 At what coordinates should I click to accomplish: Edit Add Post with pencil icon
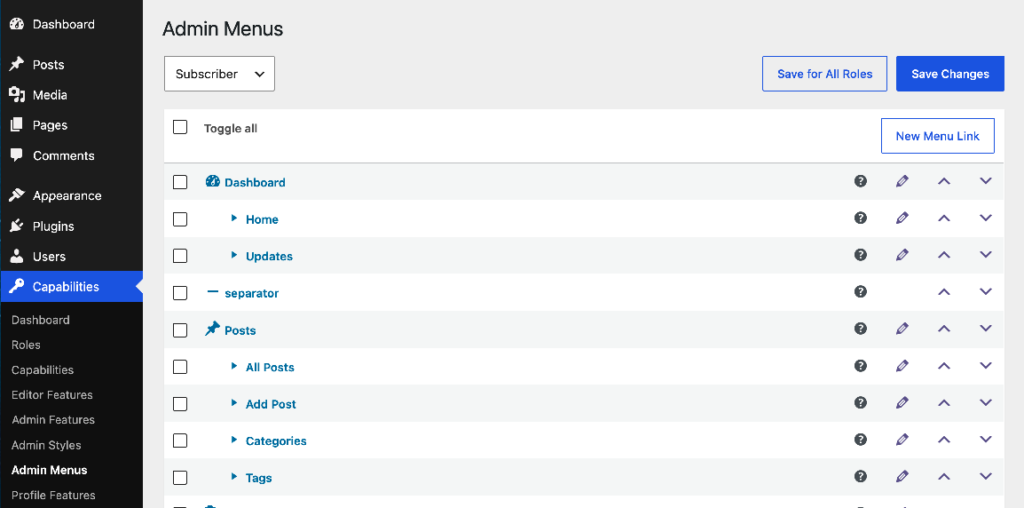902,402
